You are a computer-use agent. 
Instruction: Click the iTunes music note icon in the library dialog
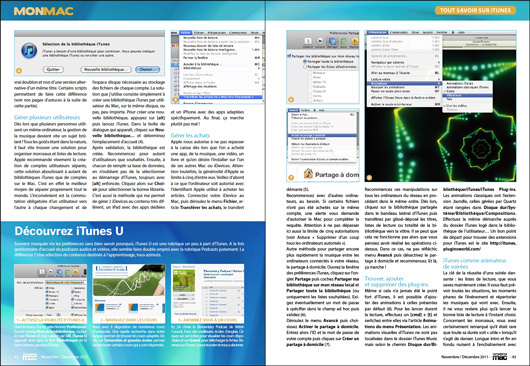(29, 51)
